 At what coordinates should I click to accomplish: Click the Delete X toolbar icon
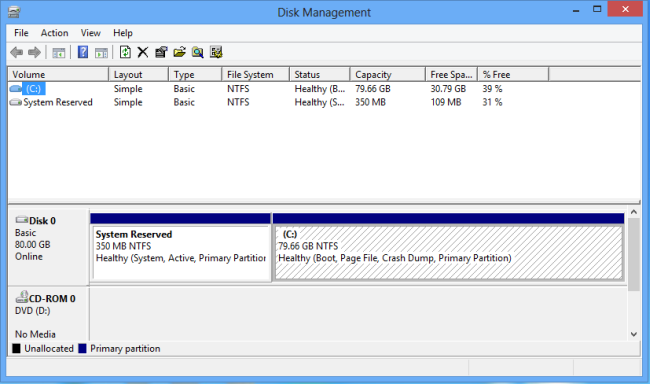(x=143, y=52)
